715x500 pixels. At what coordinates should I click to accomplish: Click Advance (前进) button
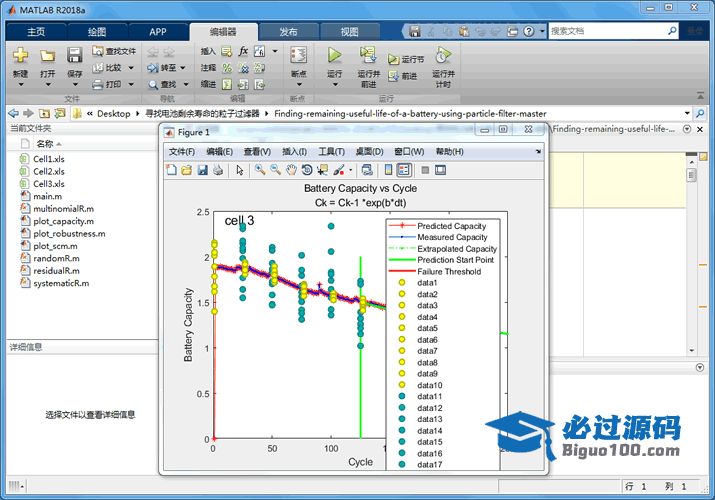click(403, 76)
